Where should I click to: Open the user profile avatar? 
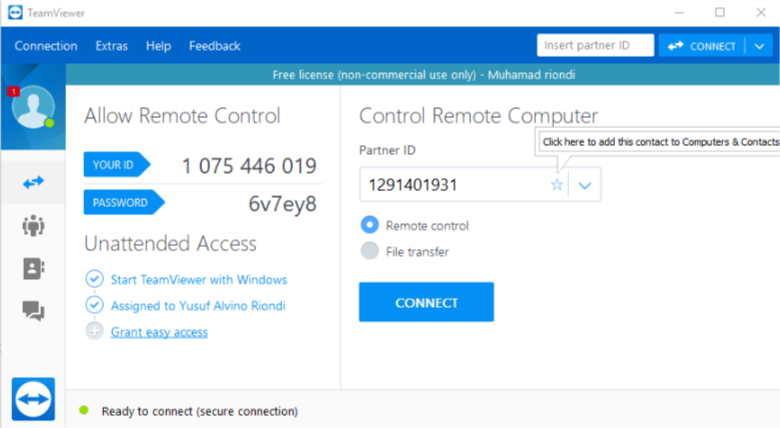[x=33, y=107]
